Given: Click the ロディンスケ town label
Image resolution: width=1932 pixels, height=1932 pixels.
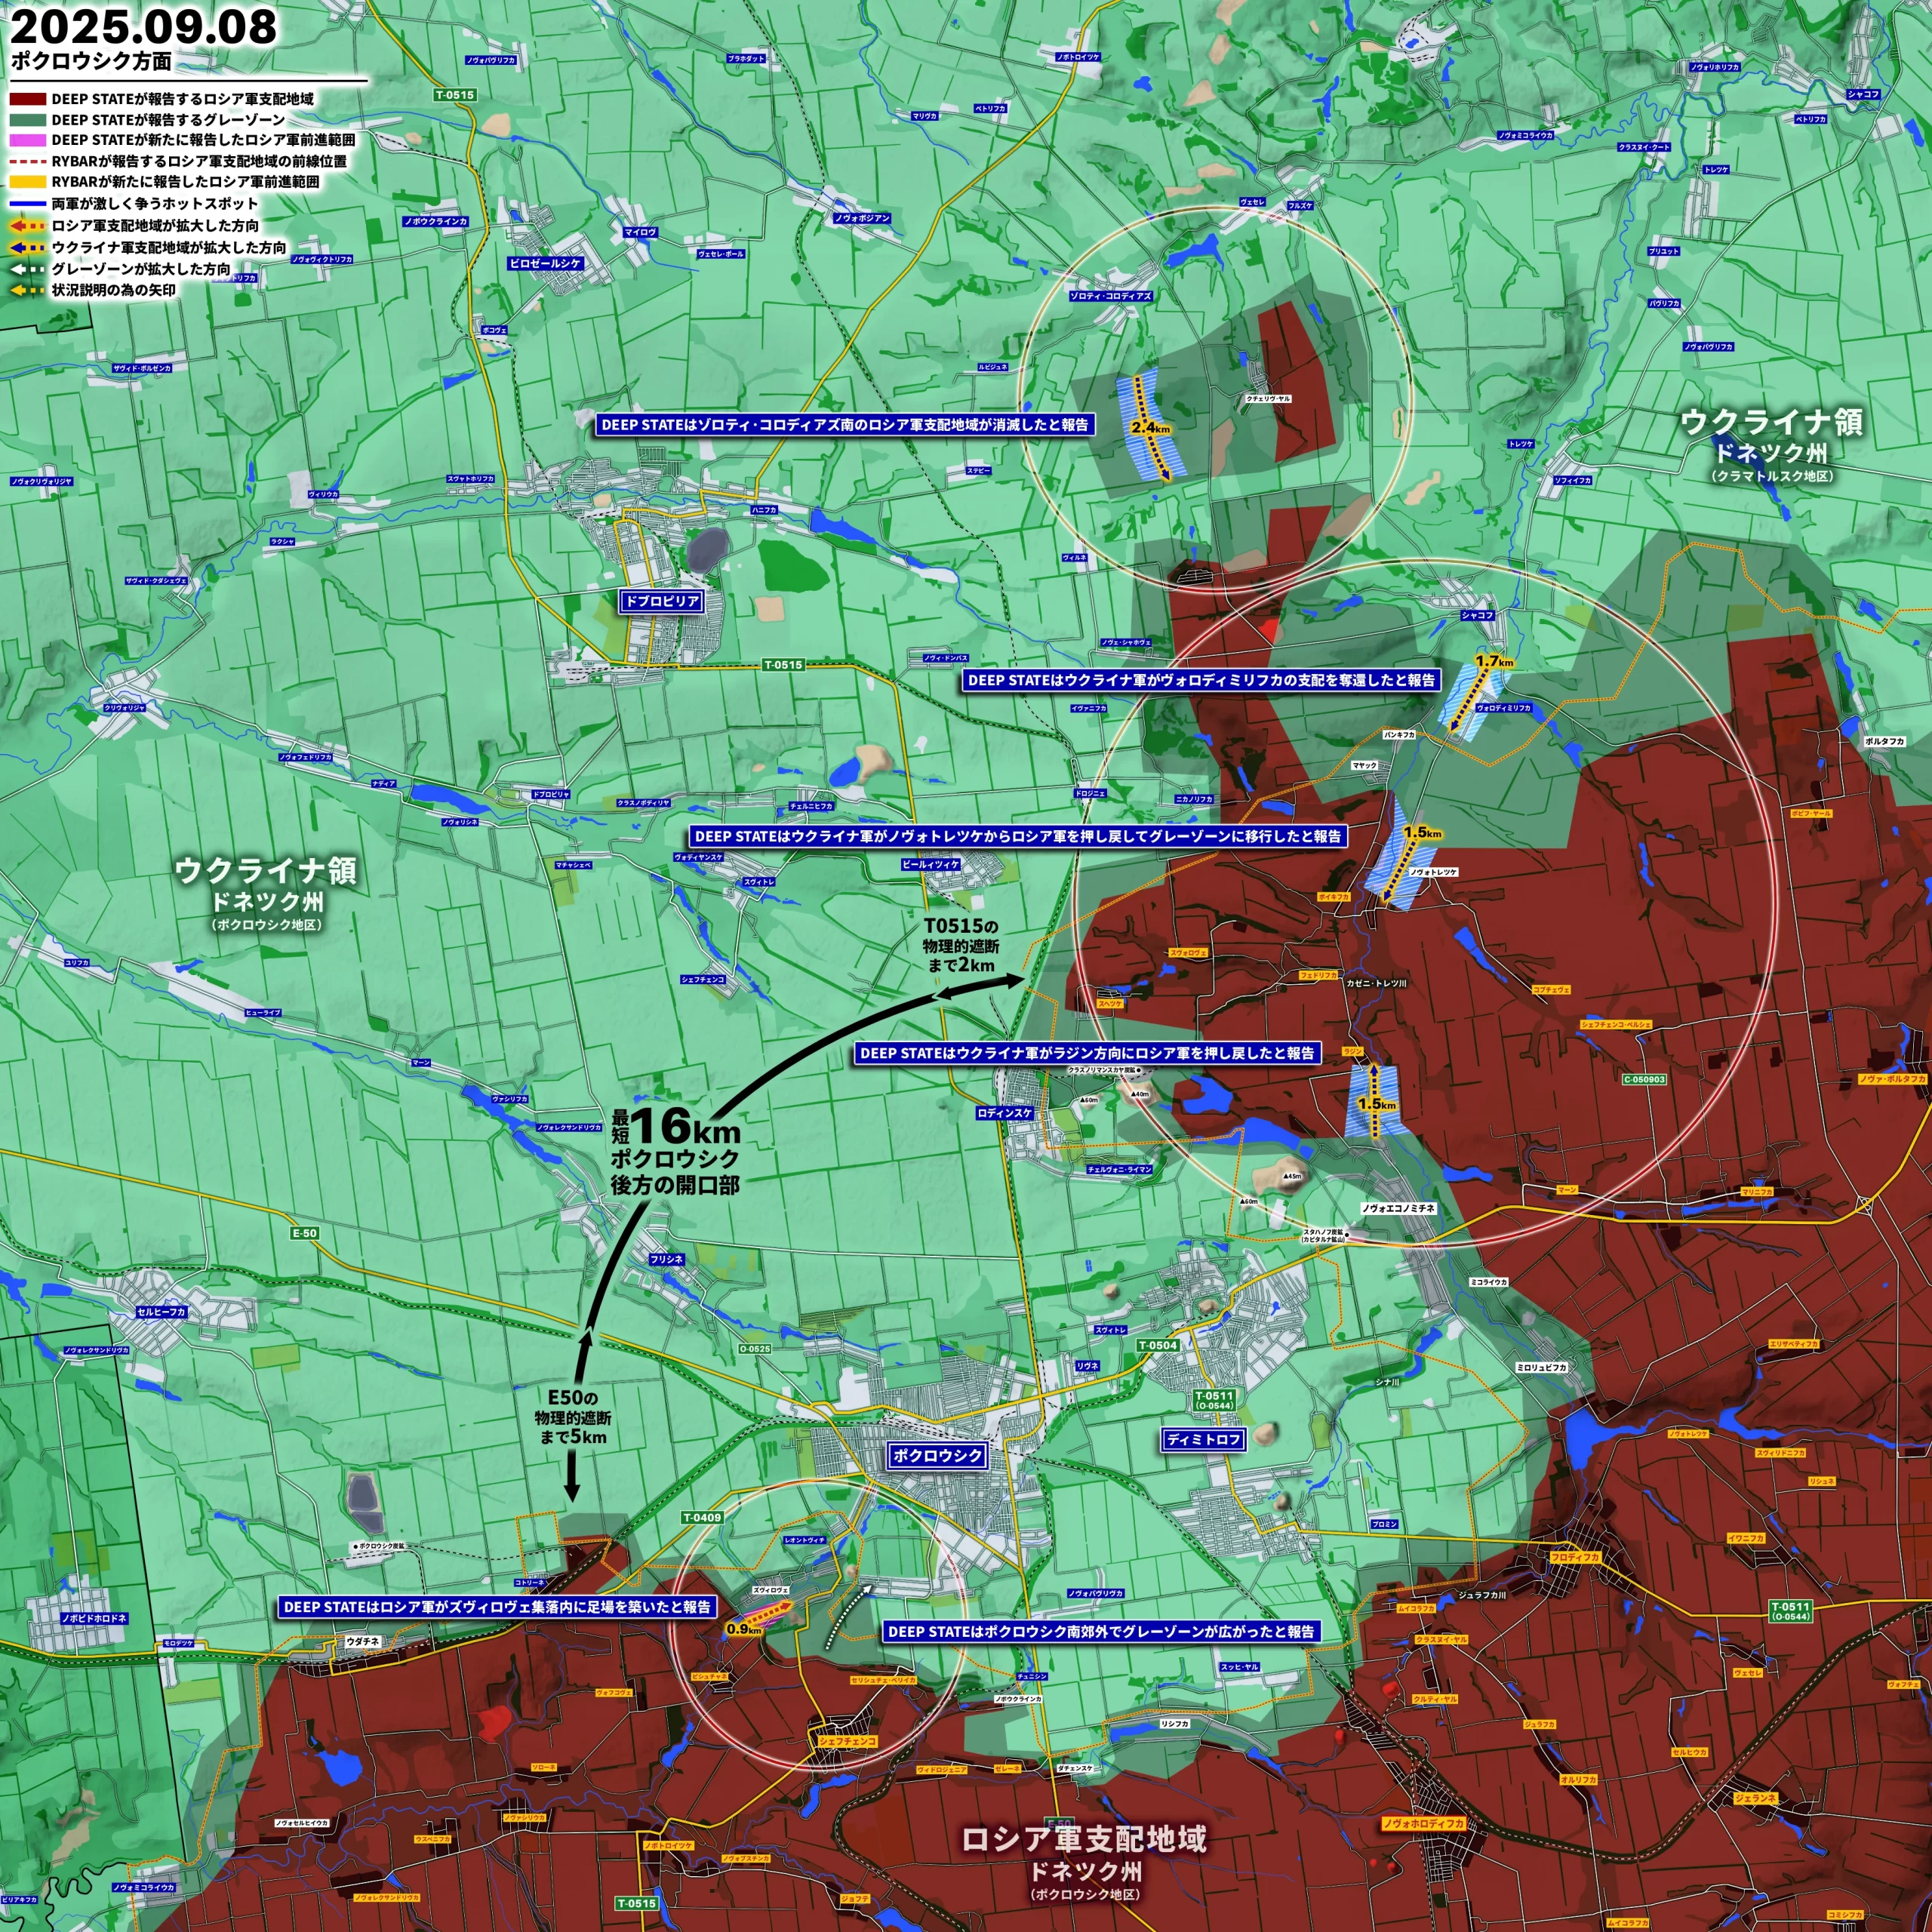Looking at the screenshot, I should coord(1004,1113).
